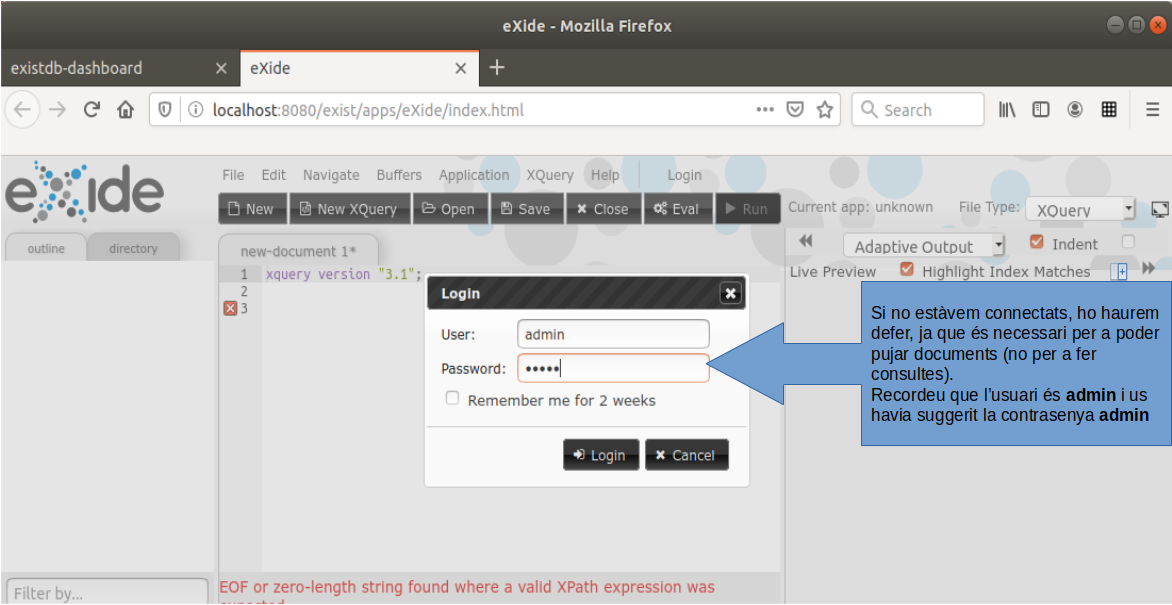Open the File menu
Screen dimensions: 1172x605
click(233, 175)
